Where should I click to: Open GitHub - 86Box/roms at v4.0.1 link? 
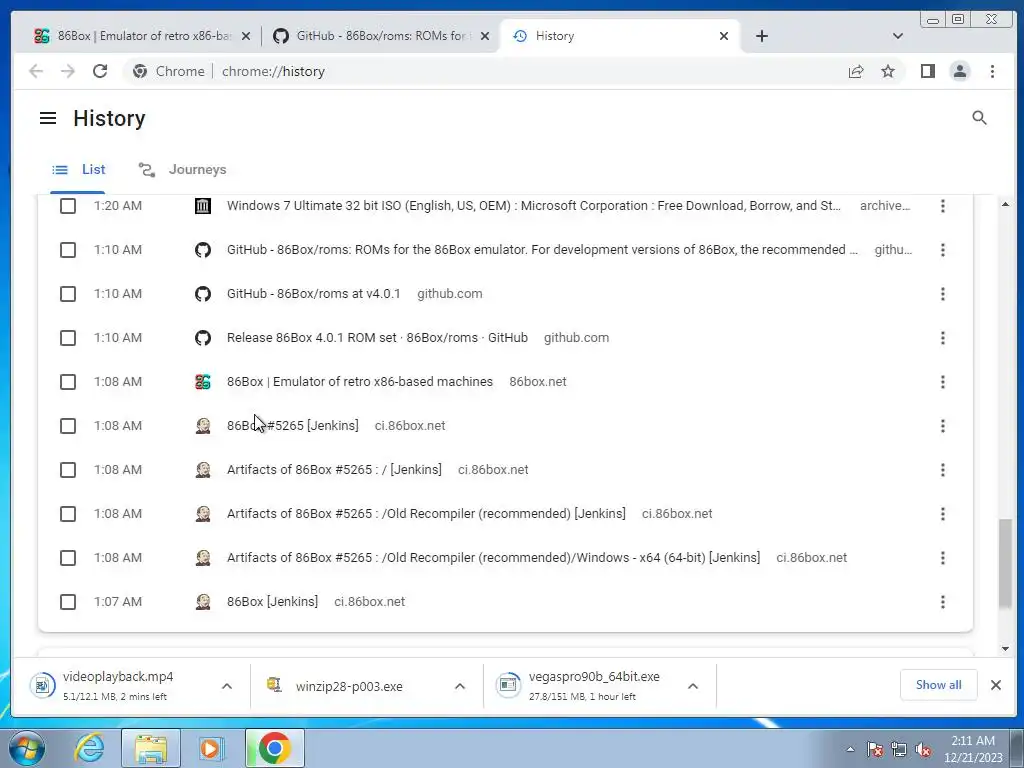tap(313, 294)
